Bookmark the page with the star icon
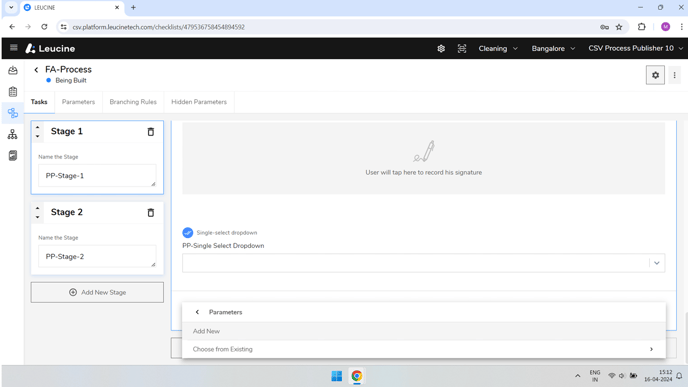 (619, 27)
